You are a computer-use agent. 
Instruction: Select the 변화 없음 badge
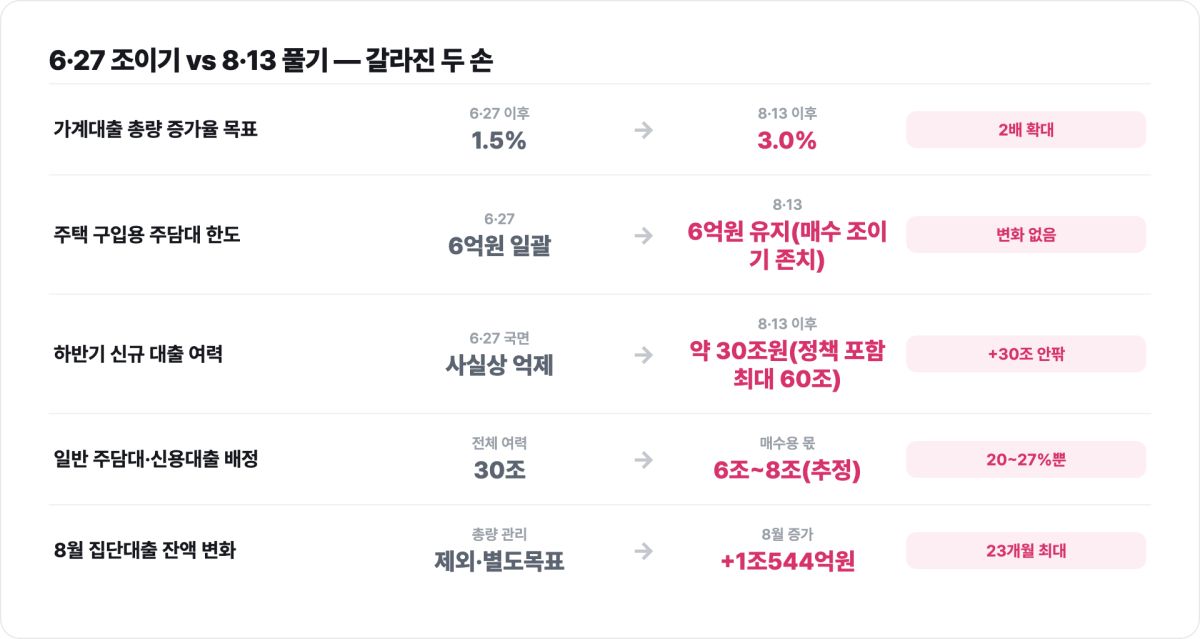click(x=1026, y=235)
